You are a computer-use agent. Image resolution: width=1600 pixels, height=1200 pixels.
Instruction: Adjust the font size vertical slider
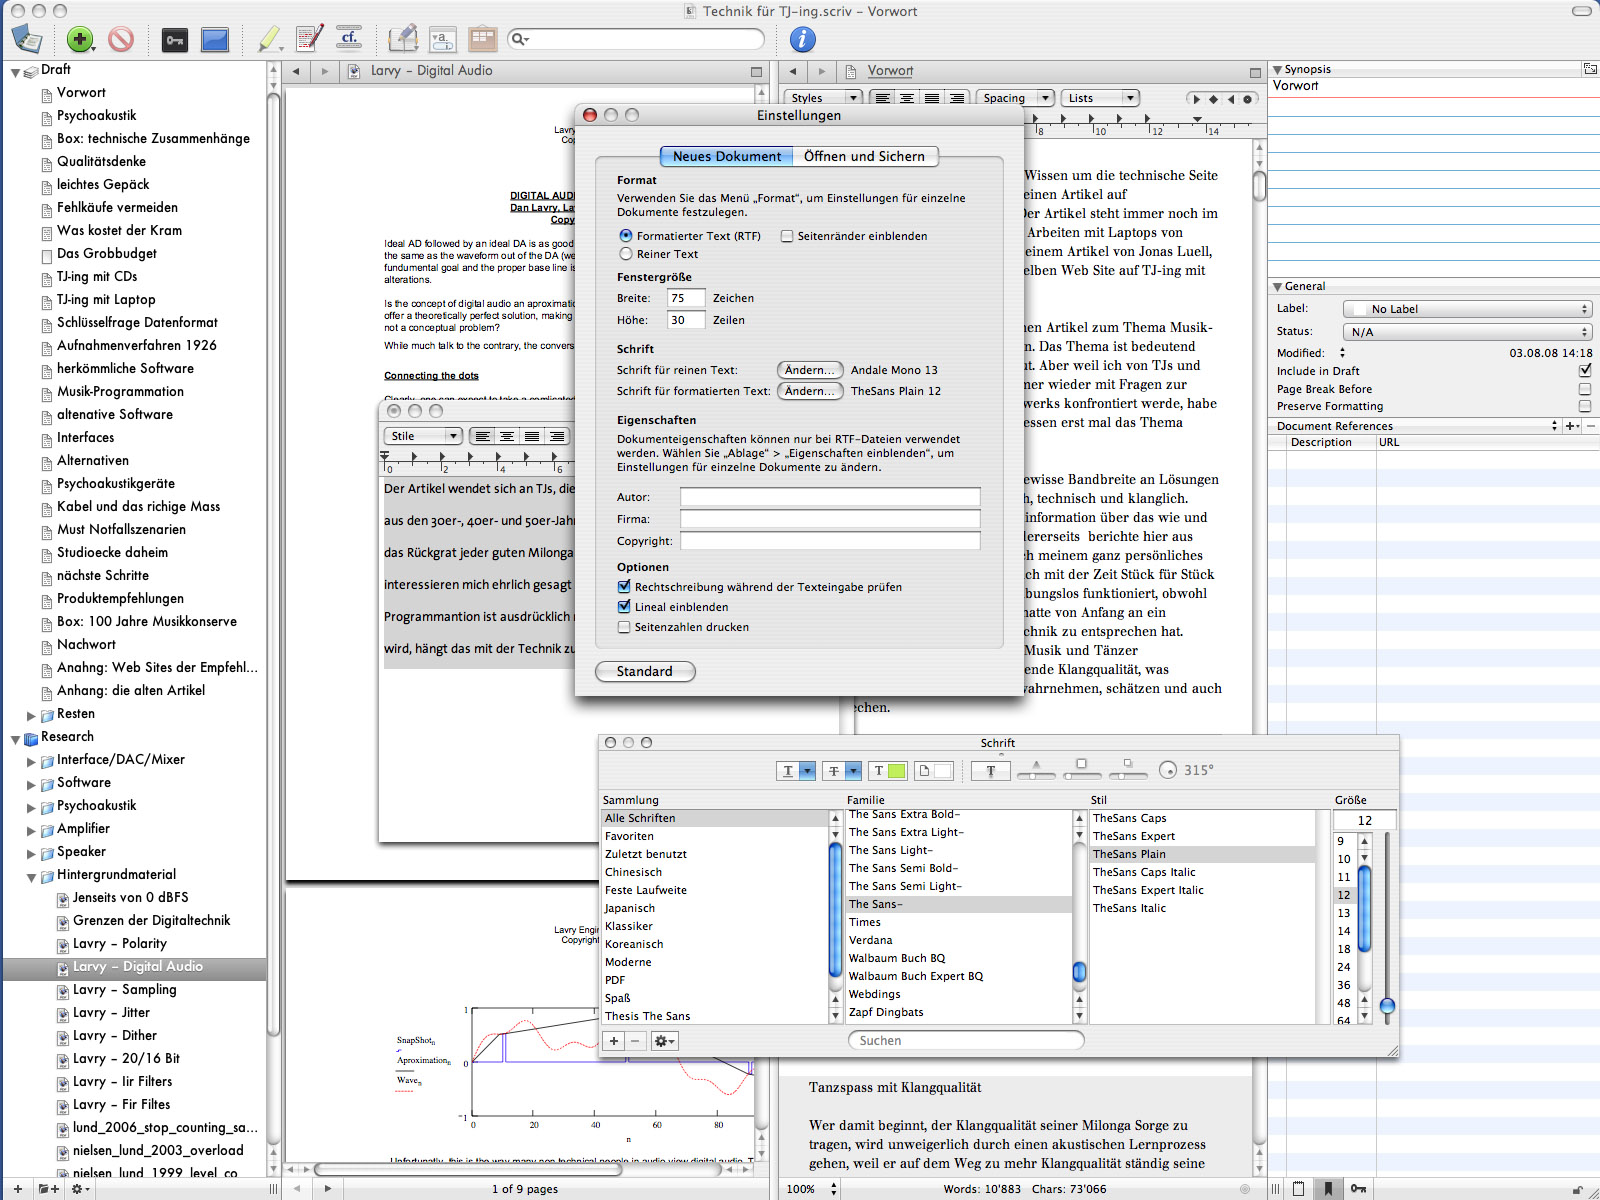(1387, 1006)
